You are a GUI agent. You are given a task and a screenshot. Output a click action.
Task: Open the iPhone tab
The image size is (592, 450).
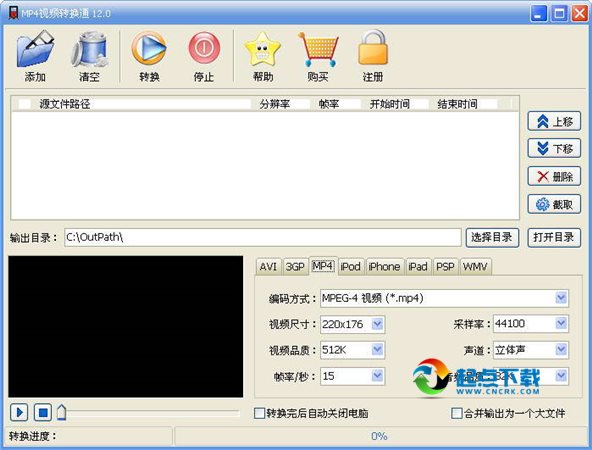coord(384,267)
